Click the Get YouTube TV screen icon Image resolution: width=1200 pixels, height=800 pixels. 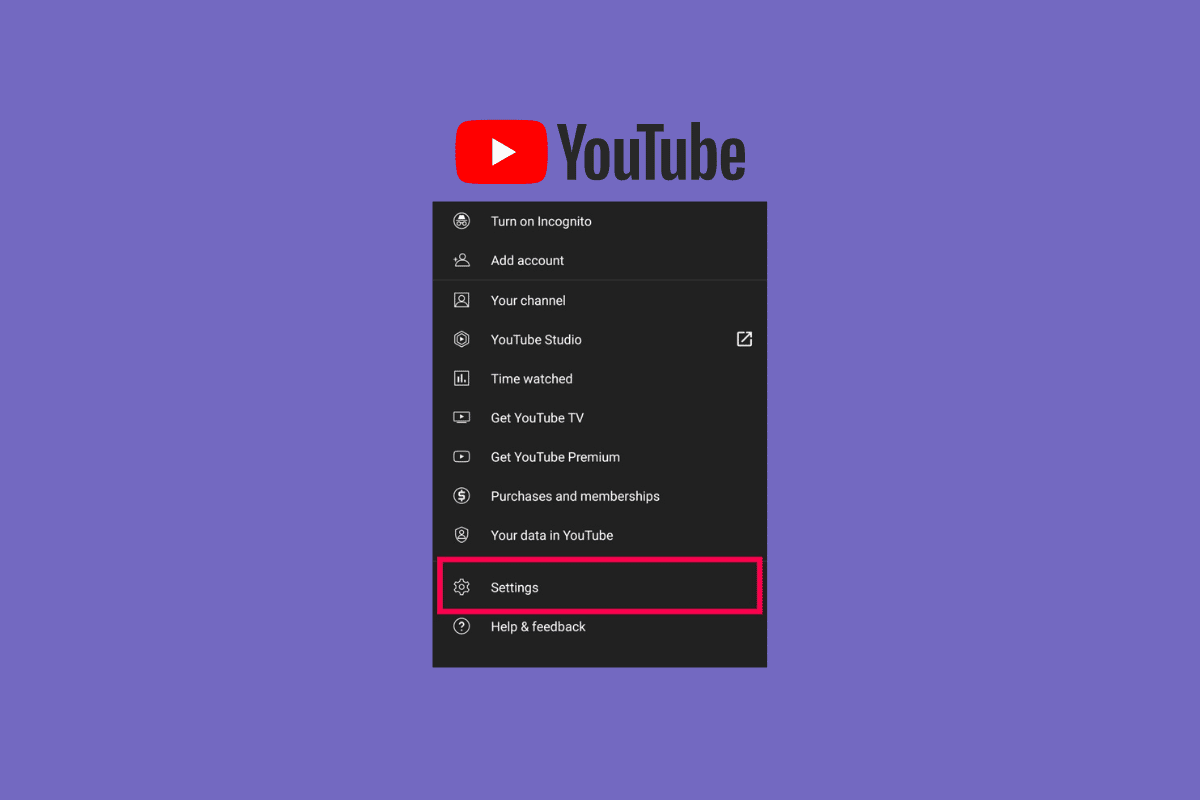(461, 417)
